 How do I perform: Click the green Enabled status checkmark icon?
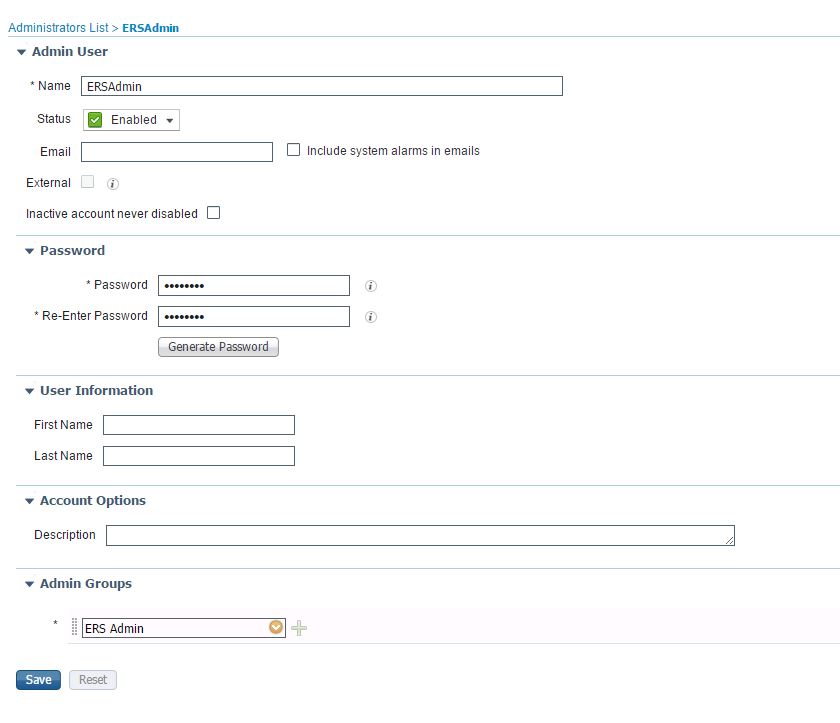pos(95,120)
